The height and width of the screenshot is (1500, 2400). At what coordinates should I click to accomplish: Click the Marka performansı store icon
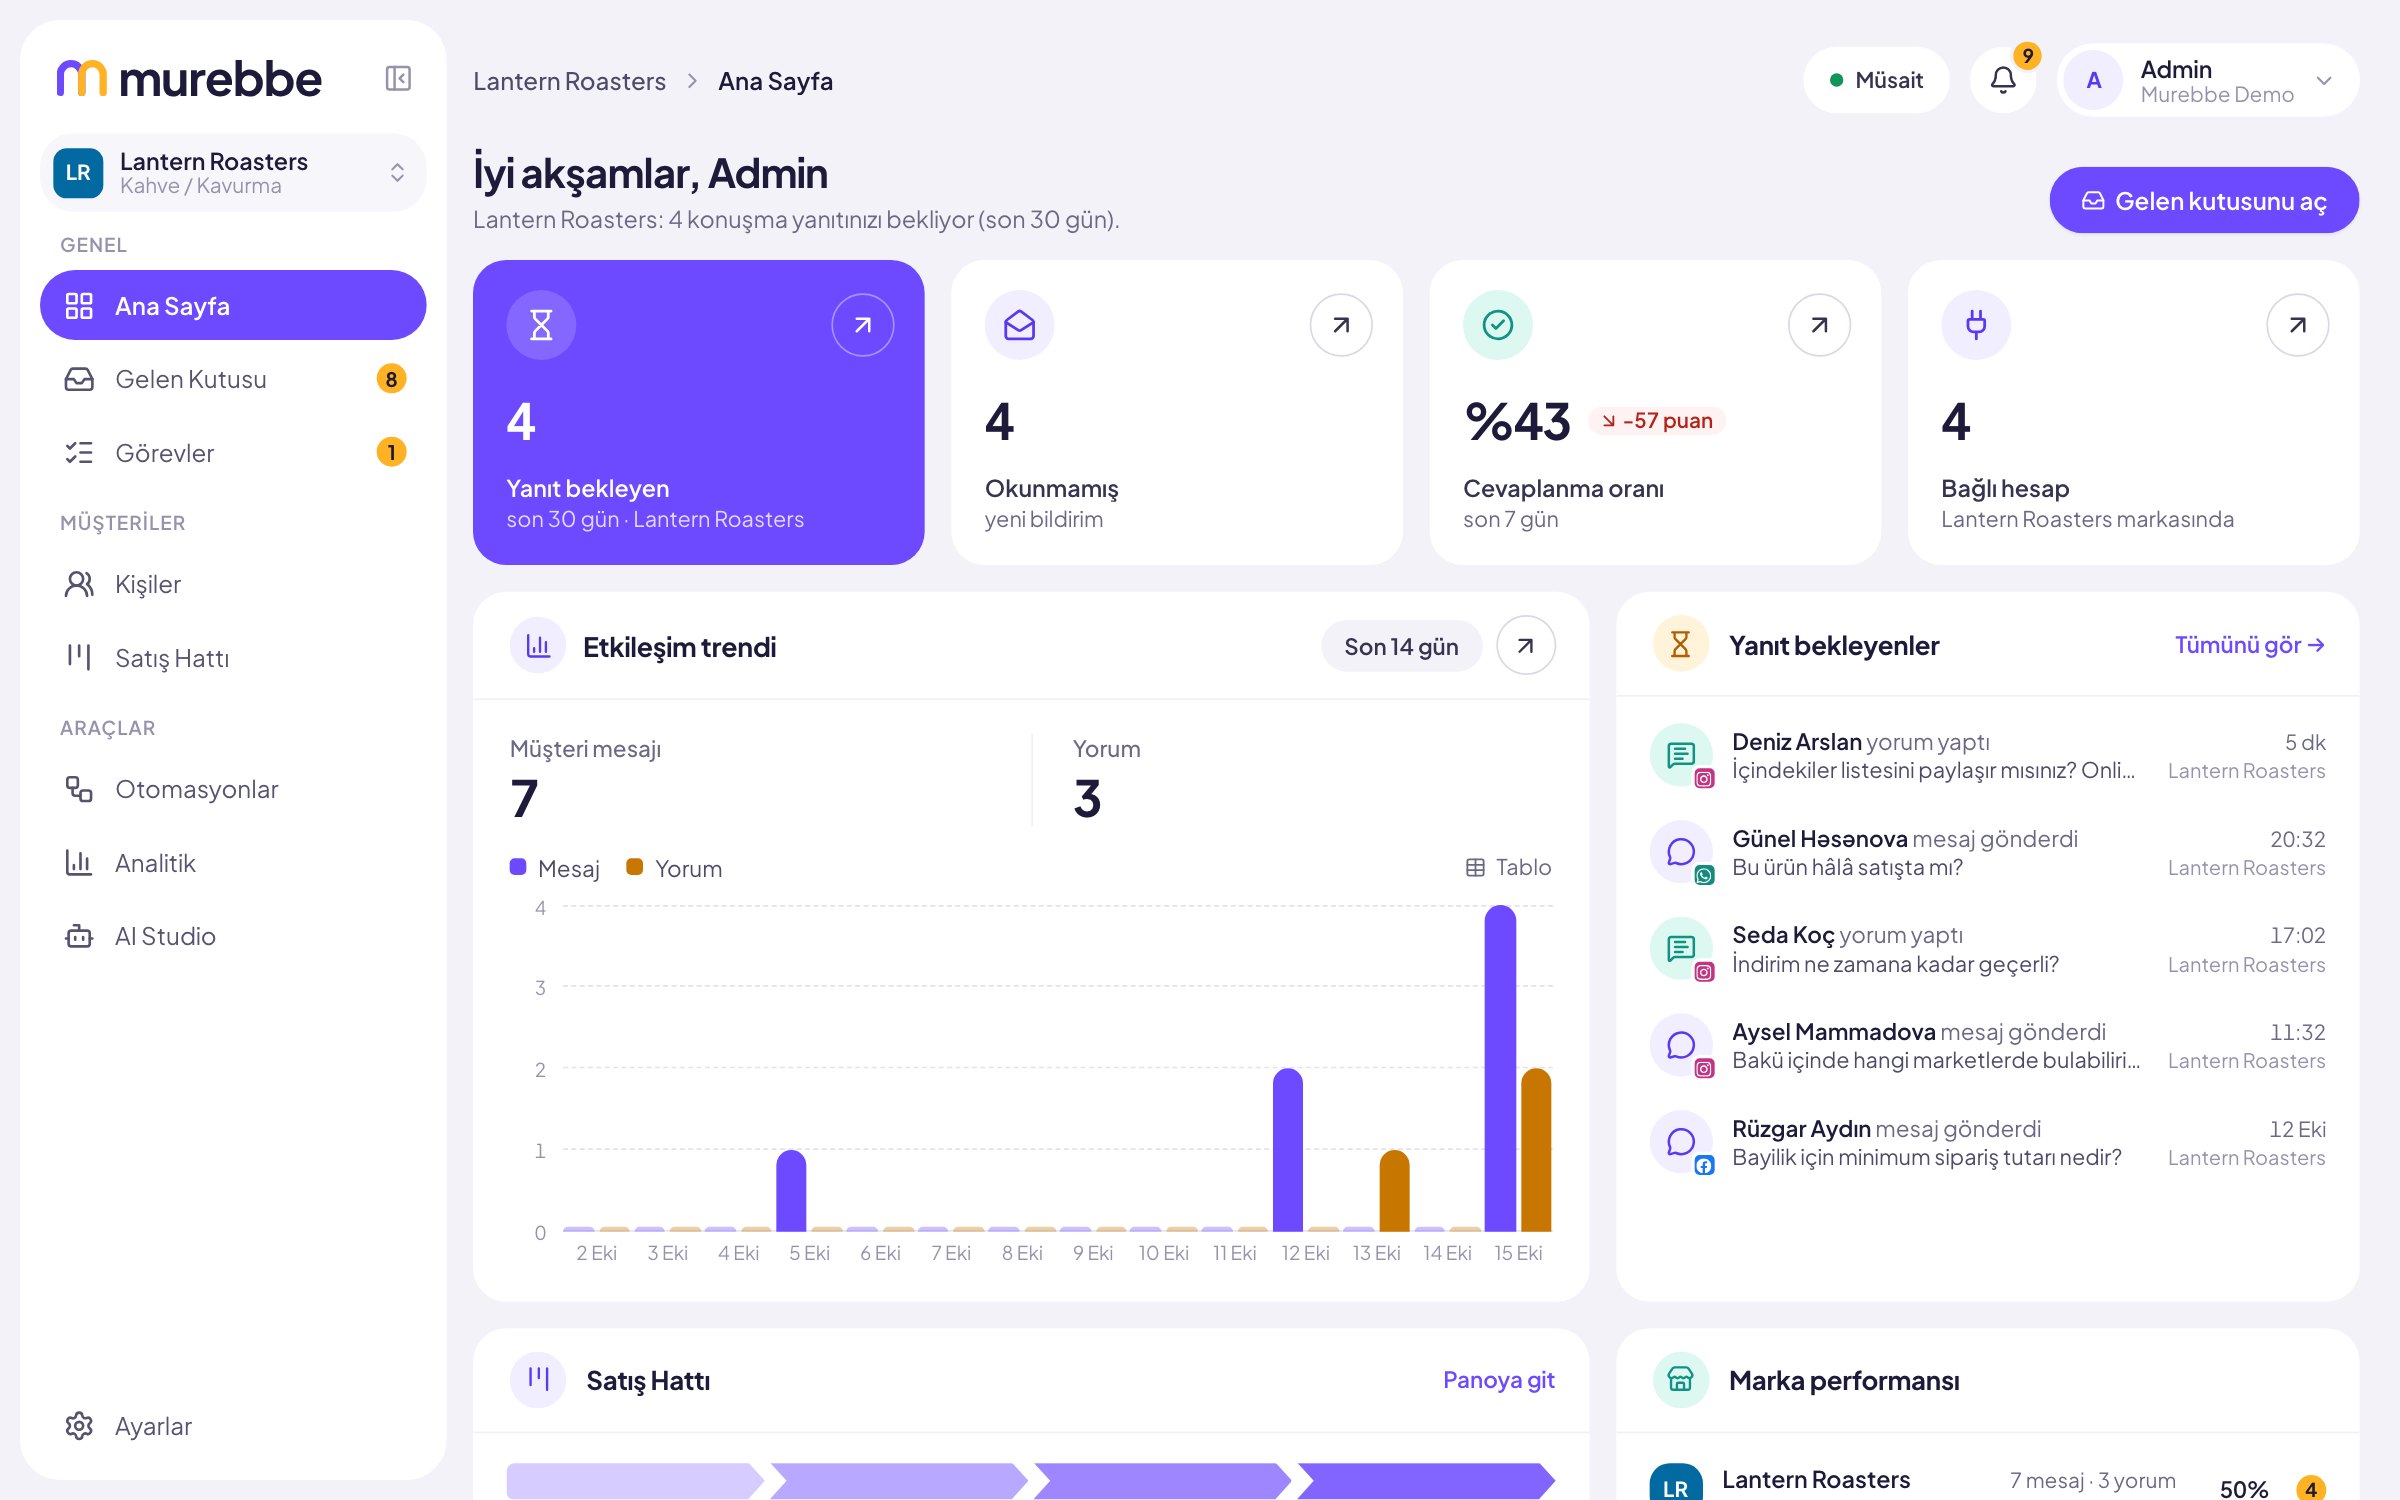coord(1680,1380)
